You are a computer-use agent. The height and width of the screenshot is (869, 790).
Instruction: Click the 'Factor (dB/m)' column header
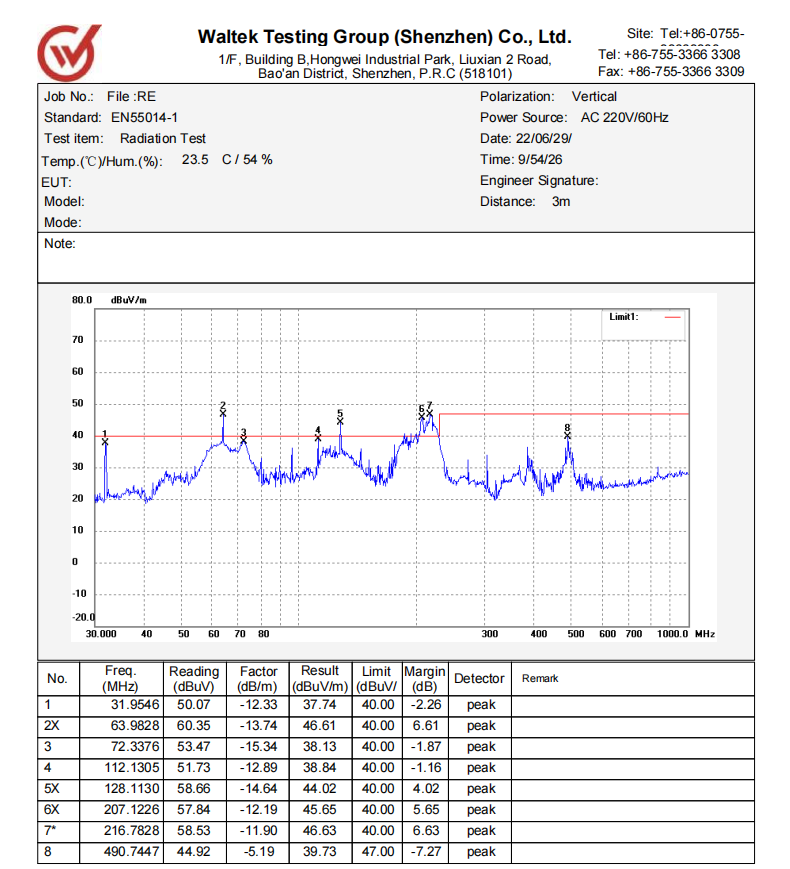(x=258, y=679)
